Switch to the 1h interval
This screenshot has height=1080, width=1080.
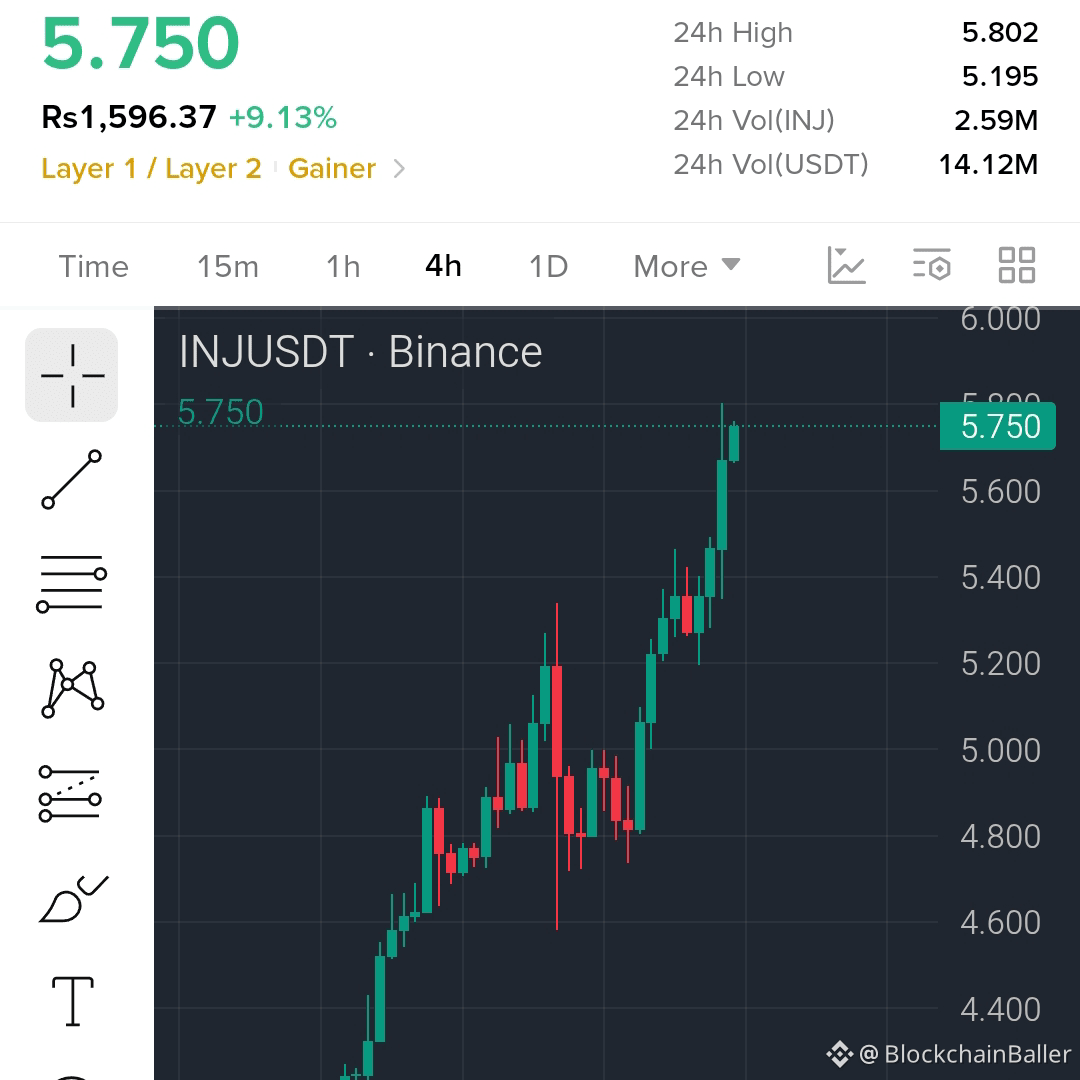[343, 267]
